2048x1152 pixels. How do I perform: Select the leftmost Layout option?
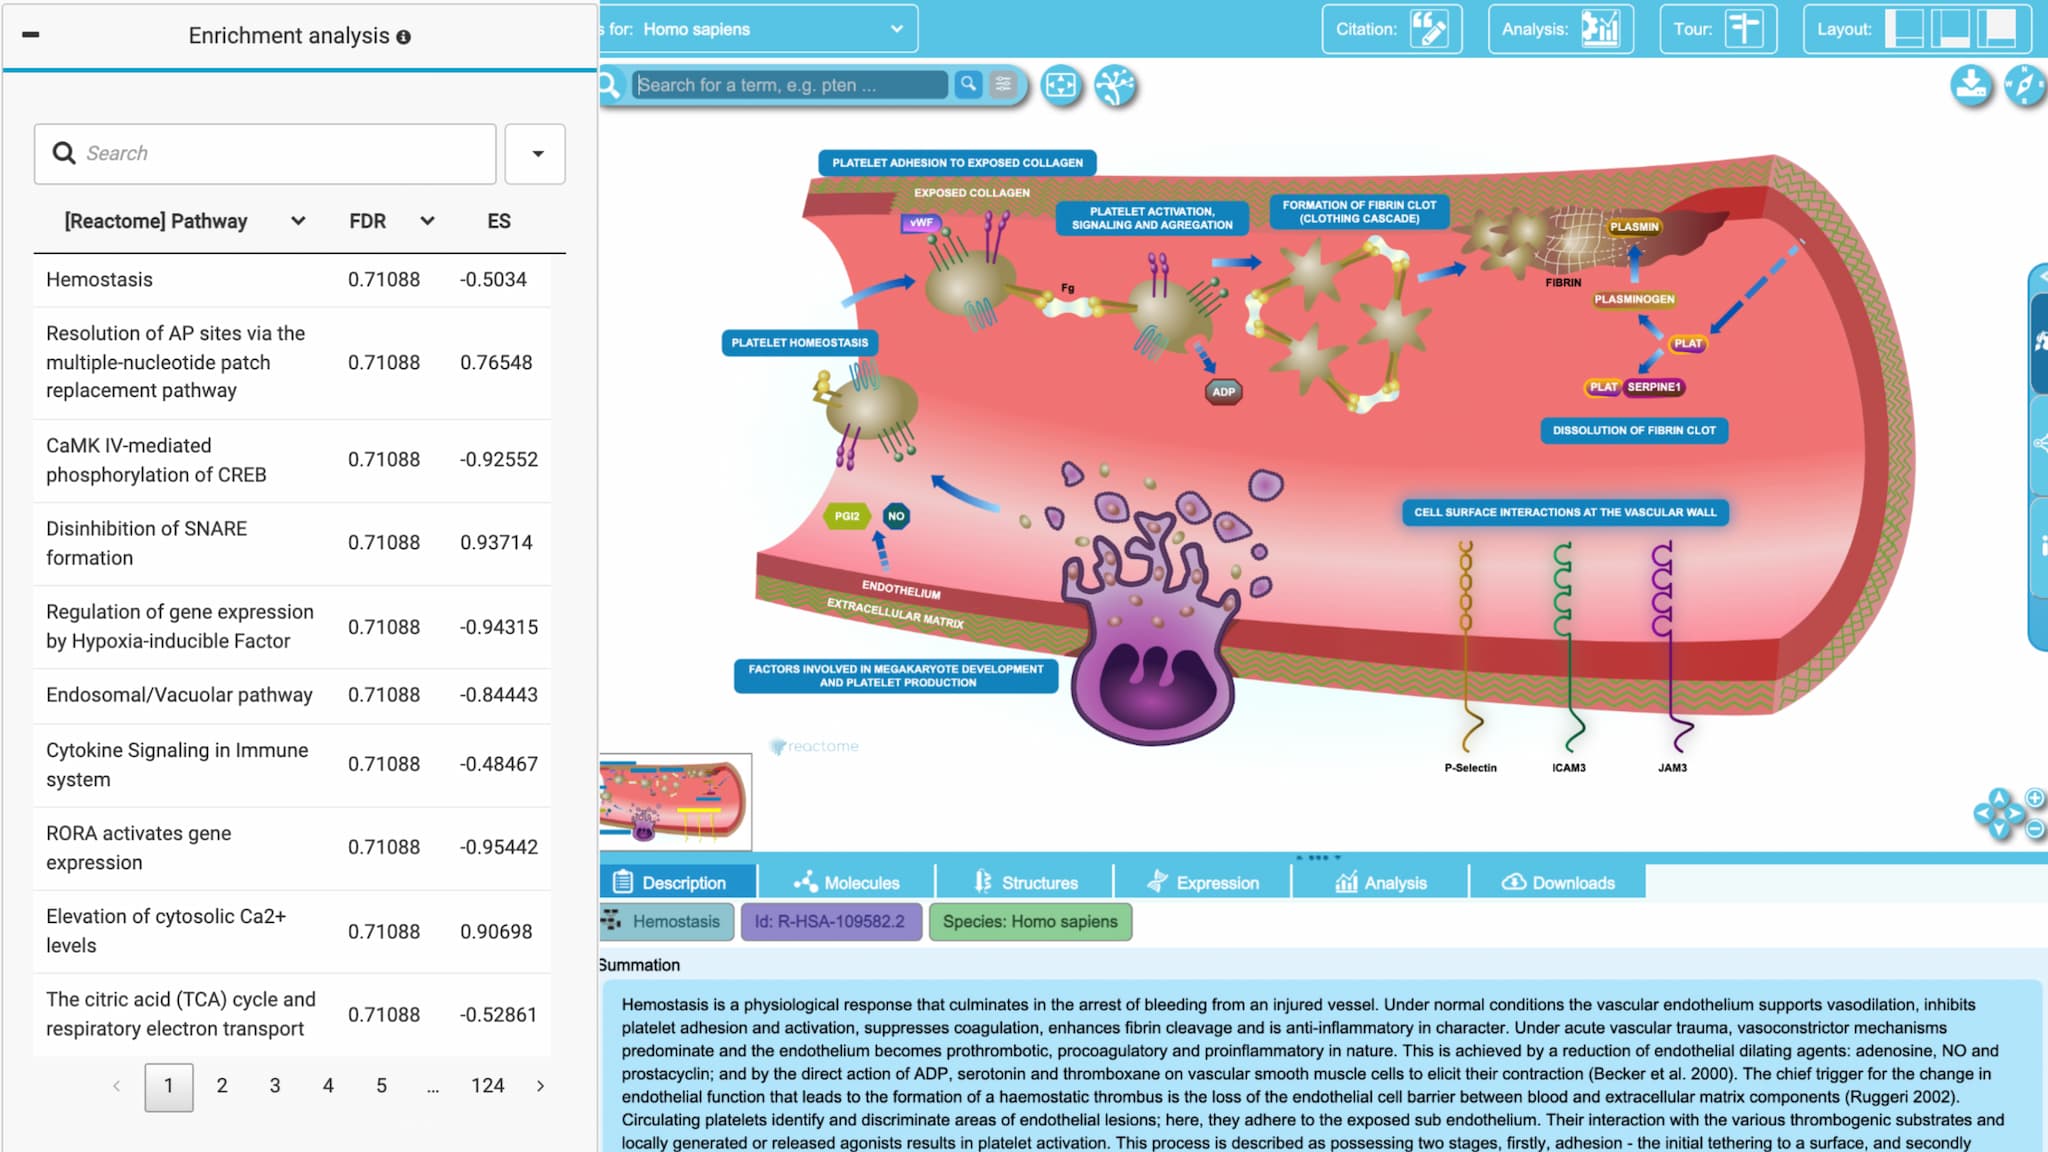point(1905,29)
